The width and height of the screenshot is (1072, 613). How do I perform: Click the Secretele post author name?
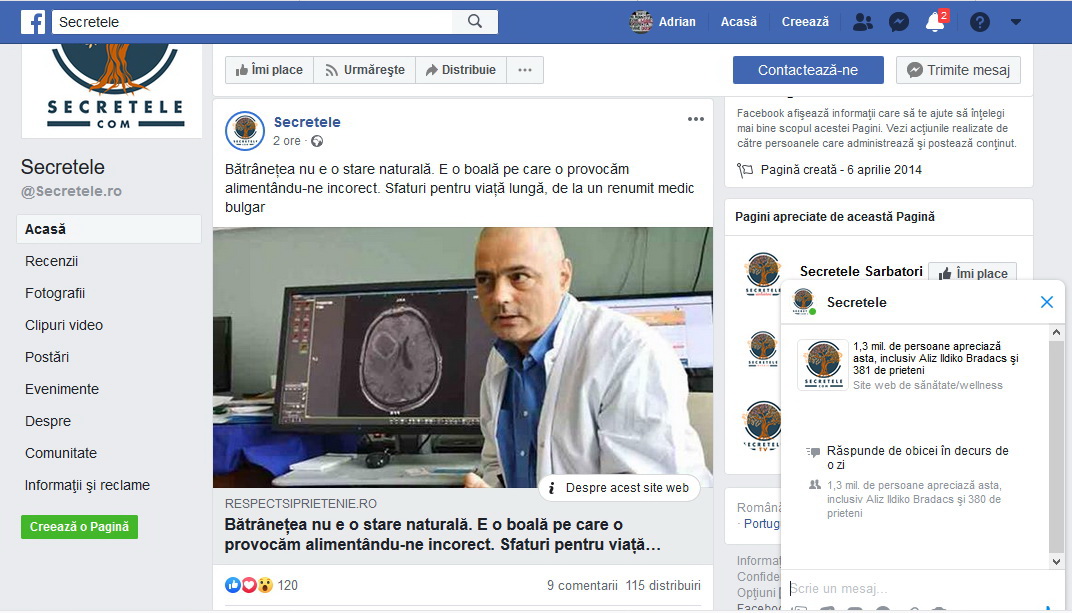pos(307,122)
